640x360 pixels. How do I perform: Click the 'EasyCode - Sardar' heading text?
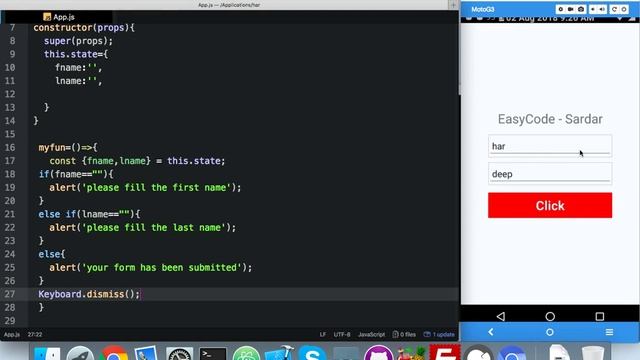pos(550,119)
